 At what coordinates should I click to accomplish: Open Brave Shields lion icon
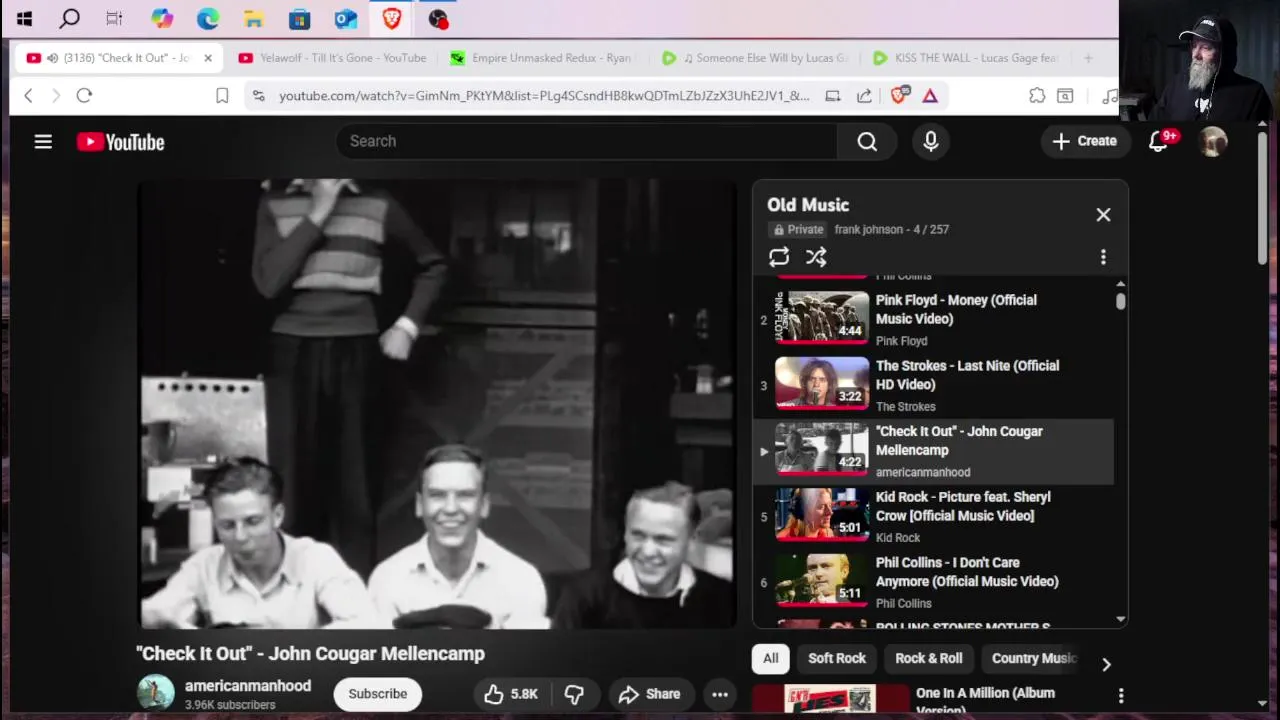[898, 96]
